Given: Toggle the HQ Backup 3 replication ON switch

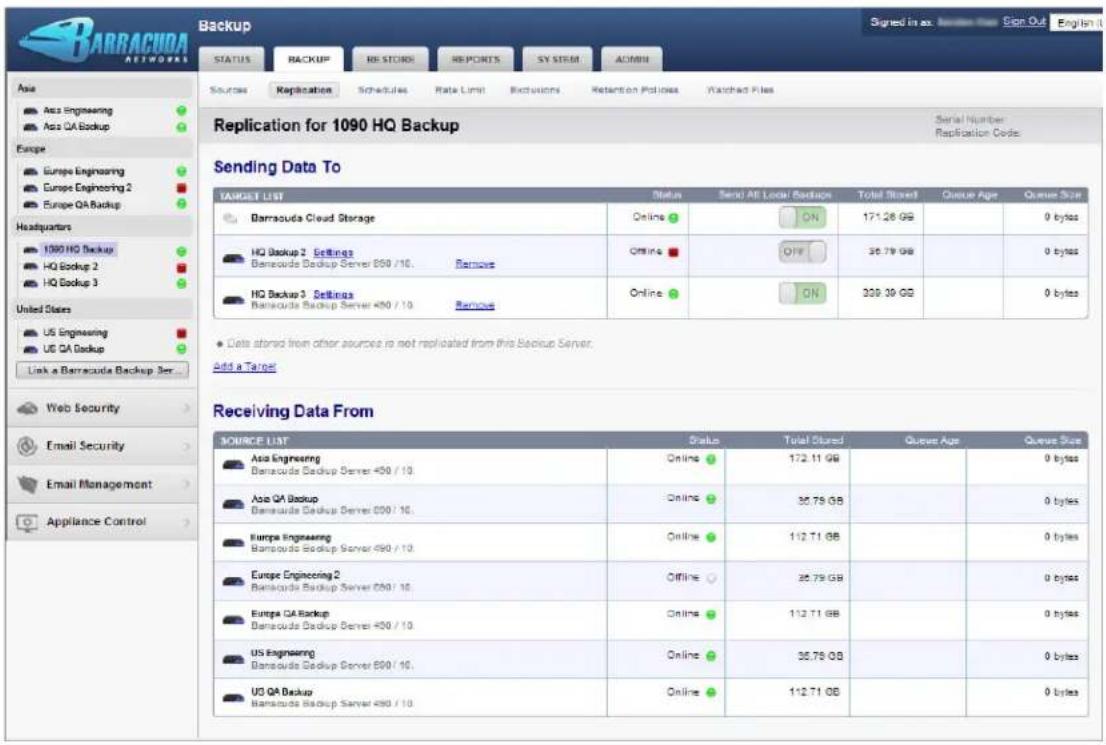Looking at the screenshot, I should click(803, 293).
